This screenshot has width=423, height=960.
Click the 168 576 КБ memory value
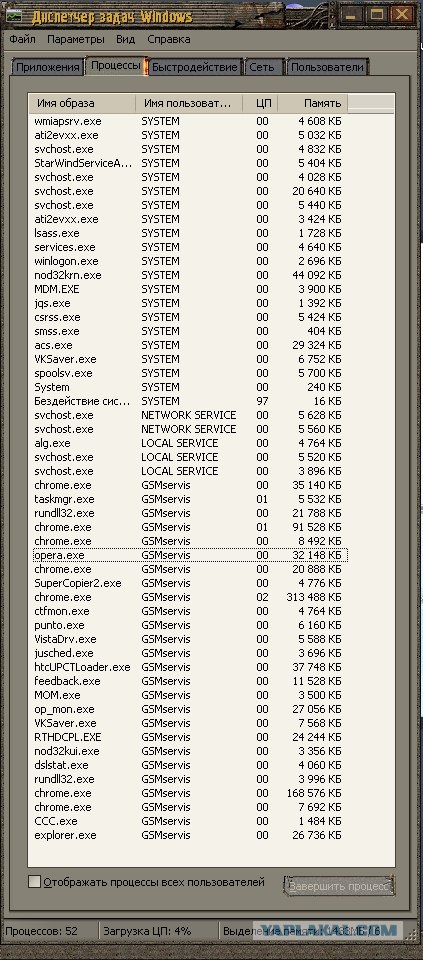(x=313, y=793)
